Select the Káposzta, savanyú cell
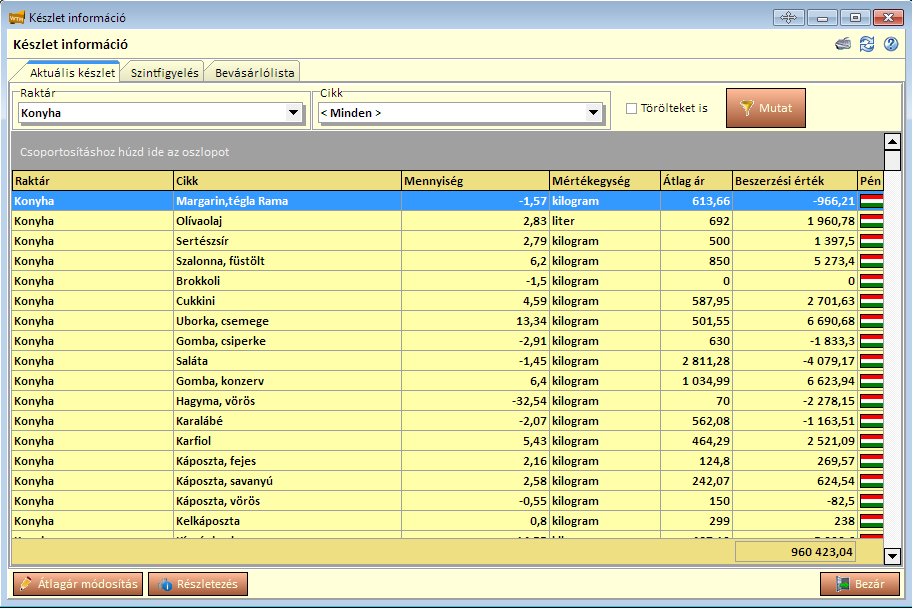This screenshot has width=912, height=608. pos(287,481)
